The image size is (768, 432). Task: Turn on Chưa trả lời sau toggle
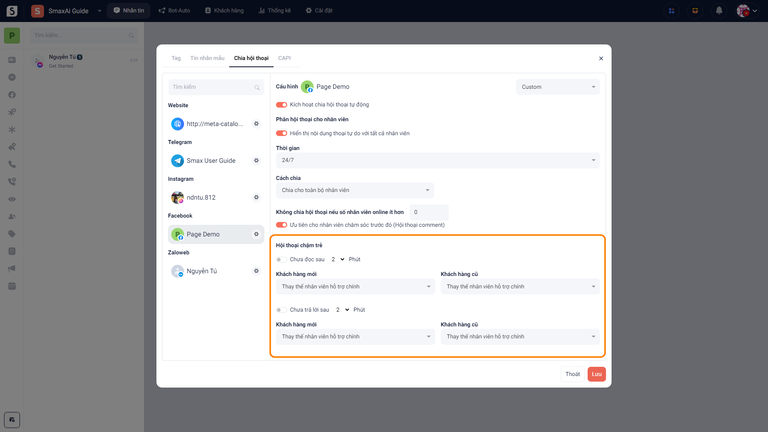pyautogui.click(x=281, y=310)
